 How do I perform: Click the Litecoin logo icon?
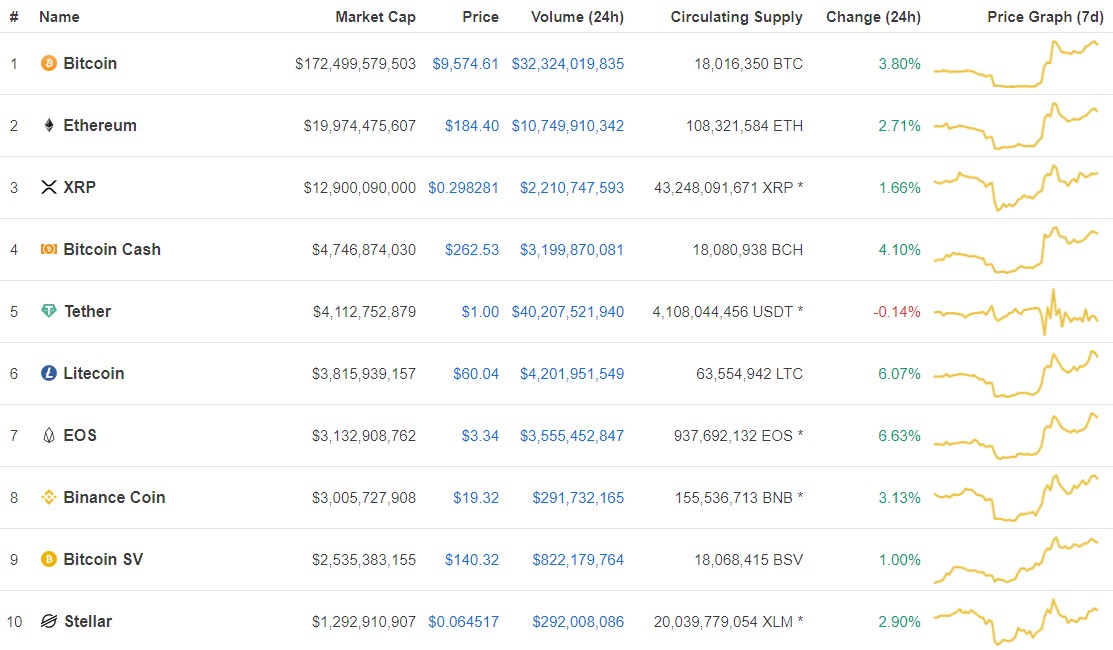coord(48,373)
